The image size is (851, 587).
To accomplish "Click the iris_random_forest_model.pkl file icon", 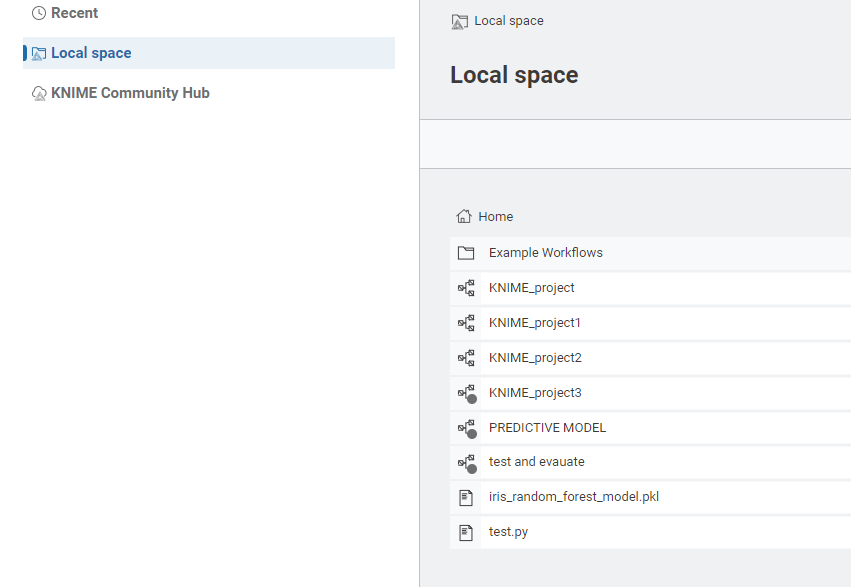I will tap(465, 497).
